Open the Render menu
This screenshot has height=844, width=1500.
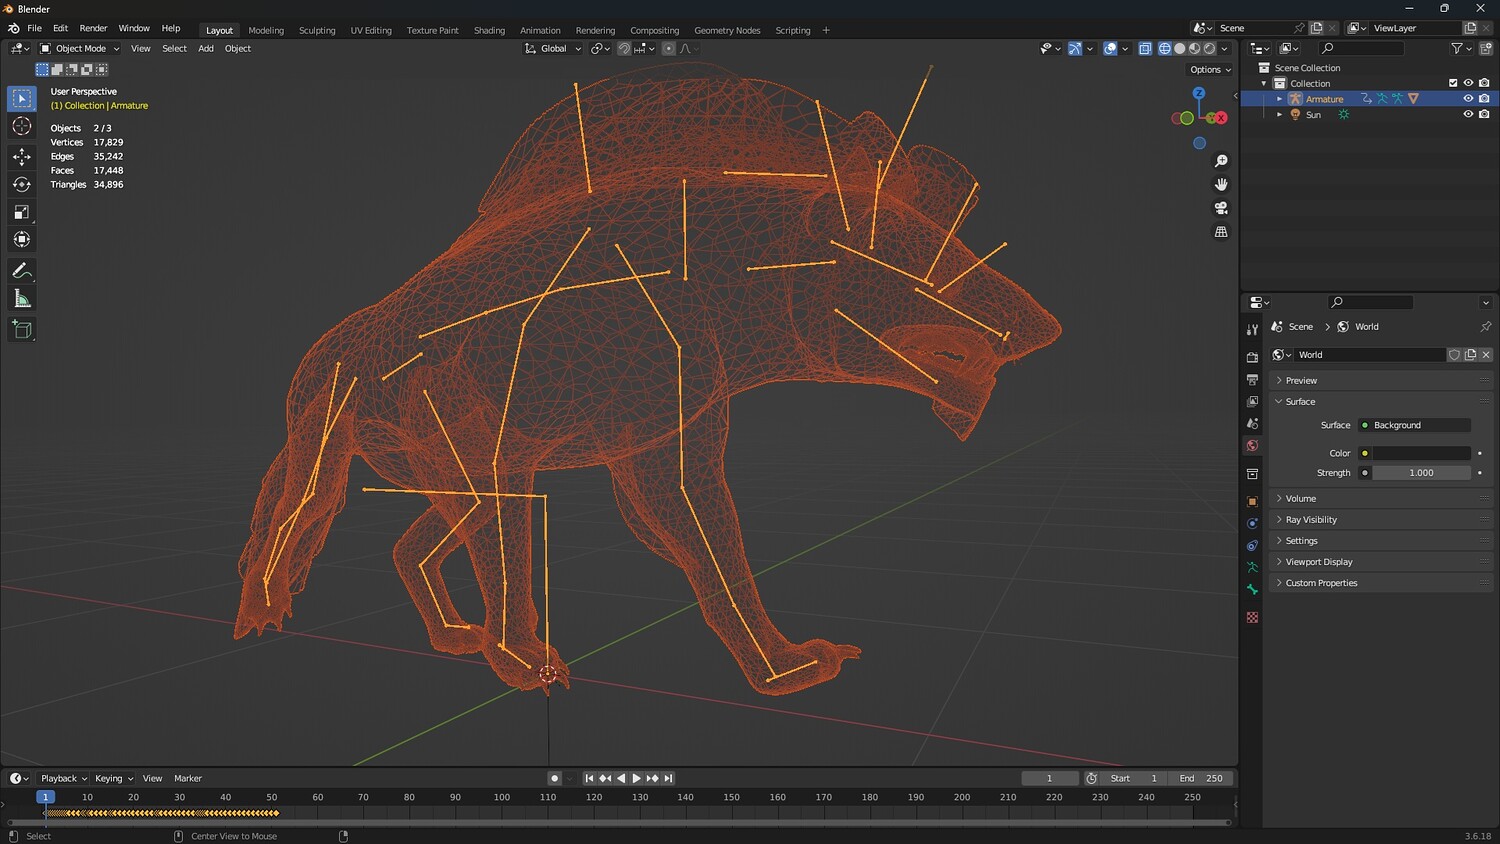click(x=93, y=28)
